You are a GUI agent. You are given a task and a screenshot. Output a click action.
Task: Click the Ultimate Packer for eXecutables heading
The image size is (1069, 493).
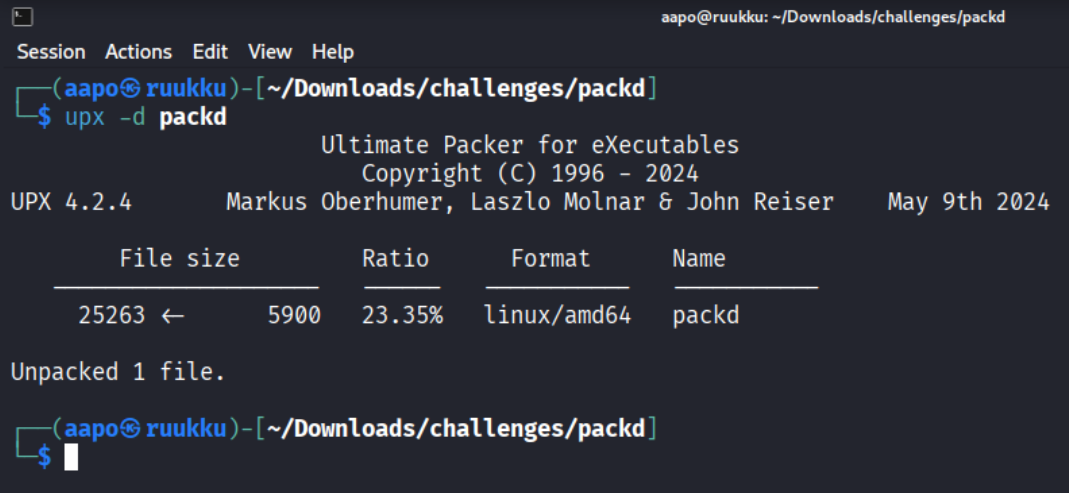(530, 145)
